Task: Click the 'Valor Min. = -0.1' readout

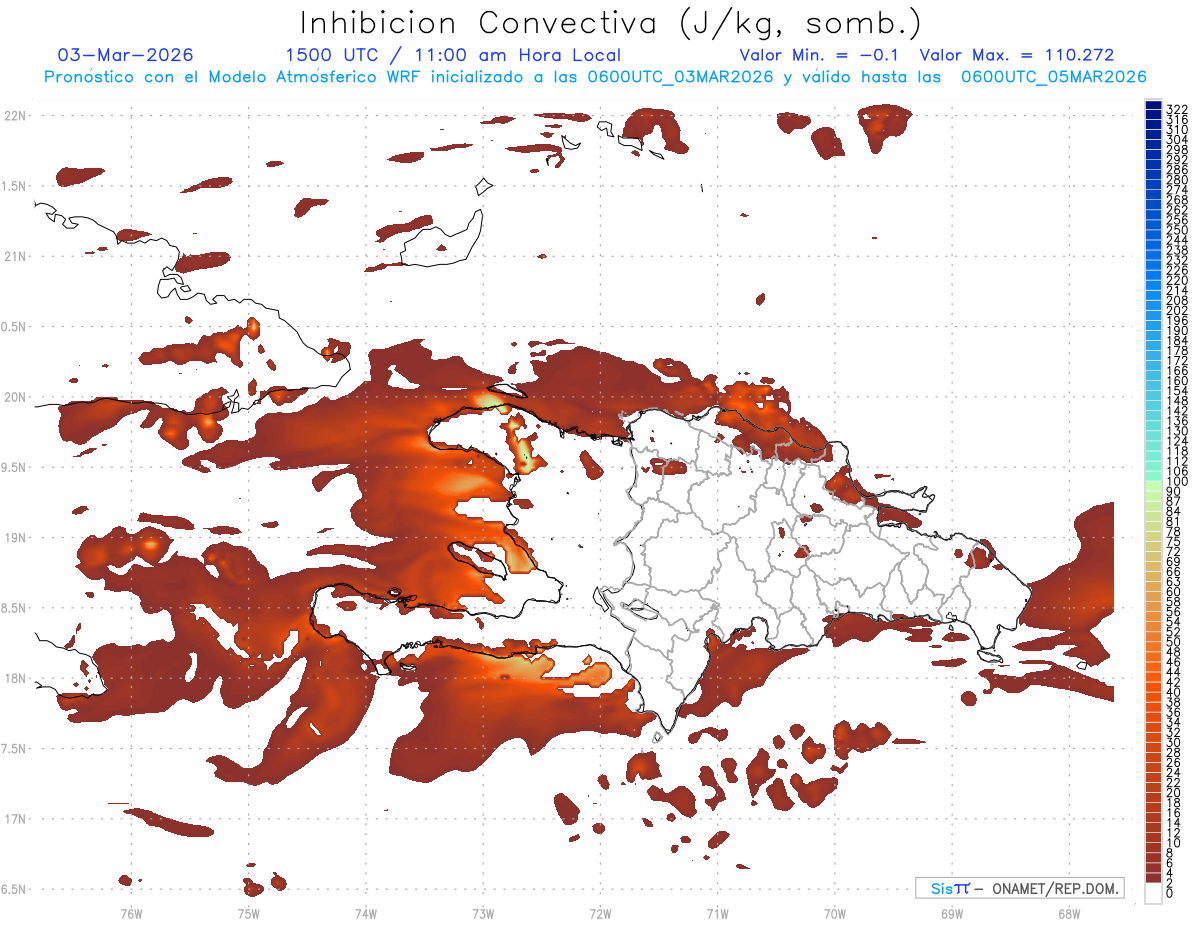Action: pyautogui.click(x=819, y=55)
